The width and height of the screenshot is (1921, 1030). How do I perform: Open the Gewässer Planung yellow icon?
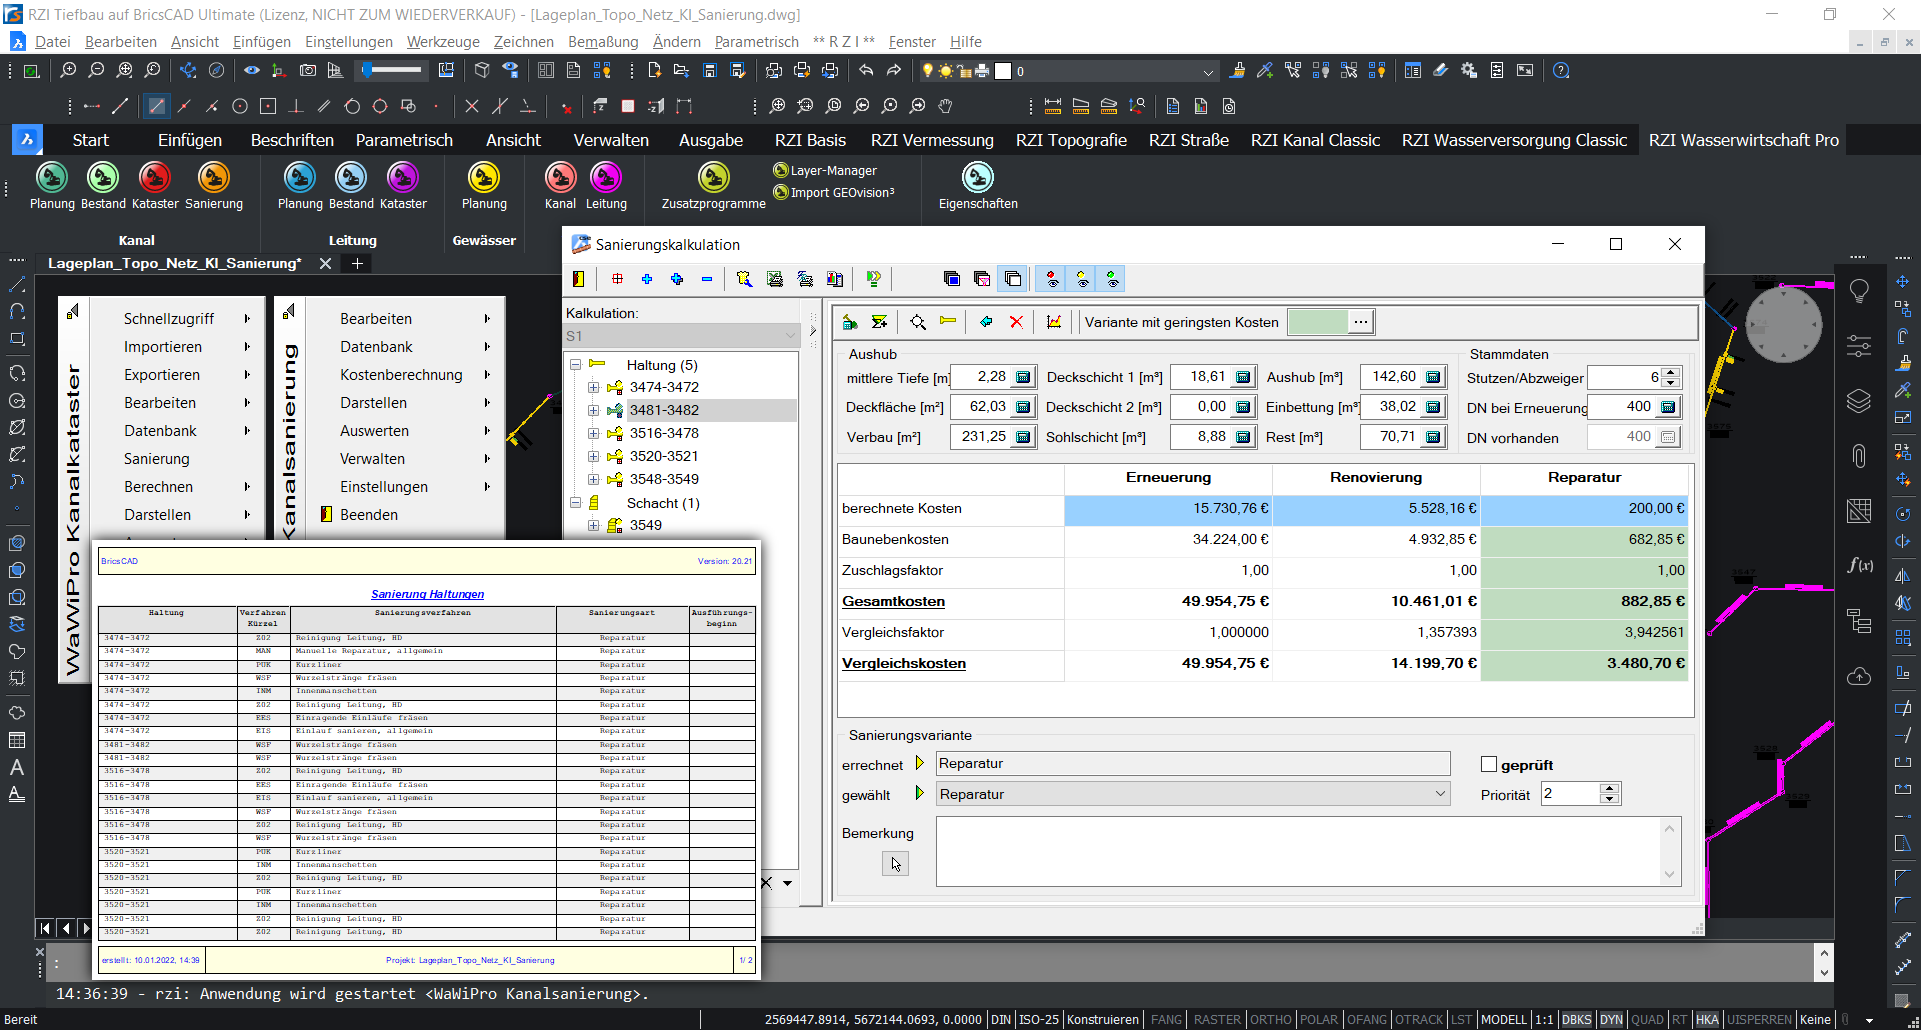(484, 178)
